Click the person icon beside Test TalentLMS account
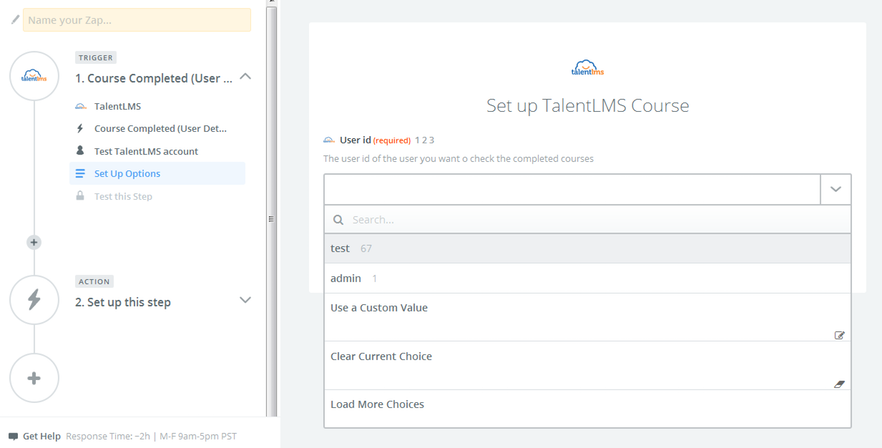This screenshot has height=448, width=882. click(x=80, y=151)
